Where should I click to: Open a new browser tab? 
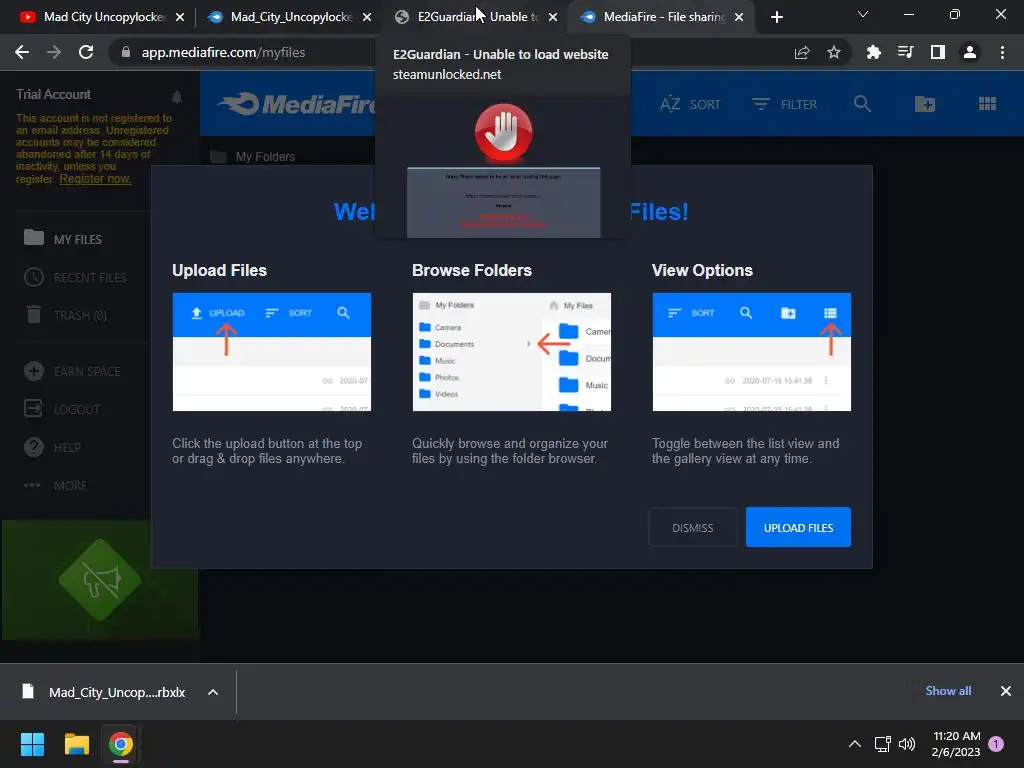click(776, 17)
